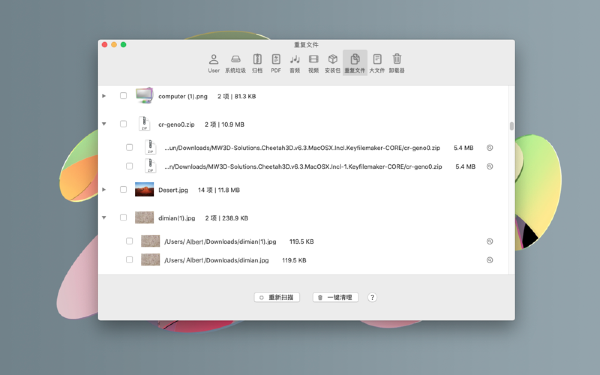Click the 重新扫描 rescan button
The image size is (600, 375).
[x=277, y=297]
